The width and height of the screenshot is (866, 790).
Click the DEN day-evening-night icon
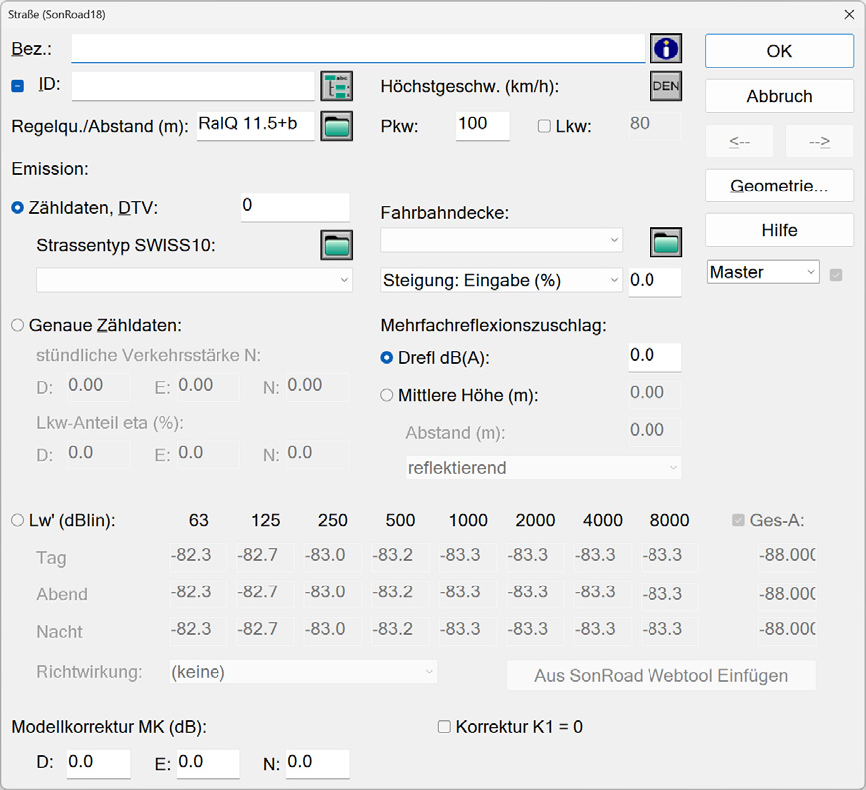pyautogui.click(x=666, y=86)
